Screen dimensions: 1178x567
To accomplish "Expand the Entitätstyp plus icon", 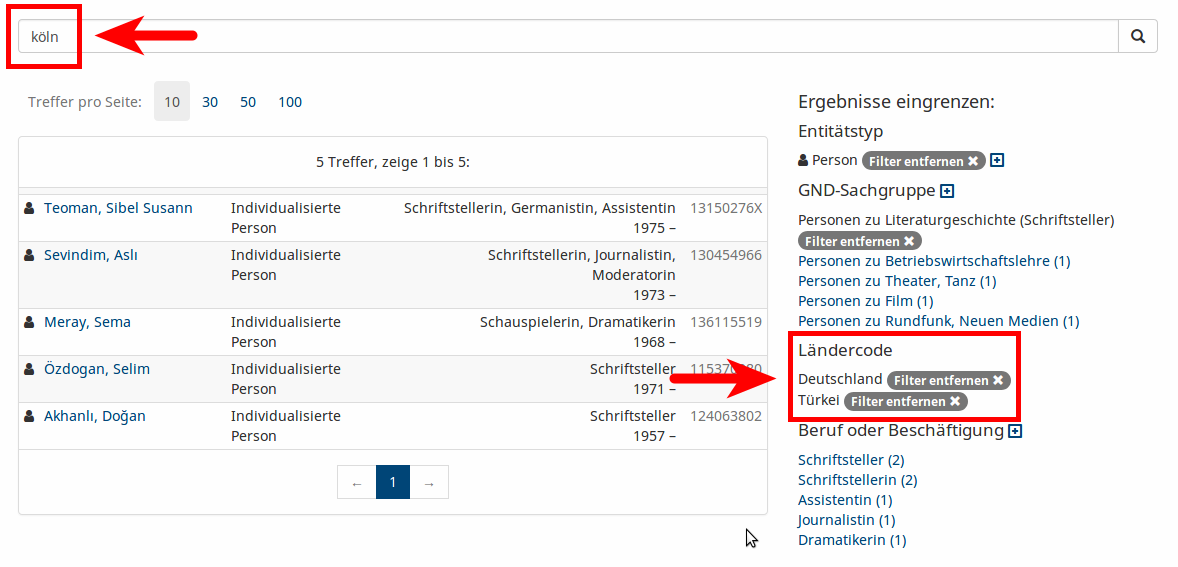I will 997,161.
